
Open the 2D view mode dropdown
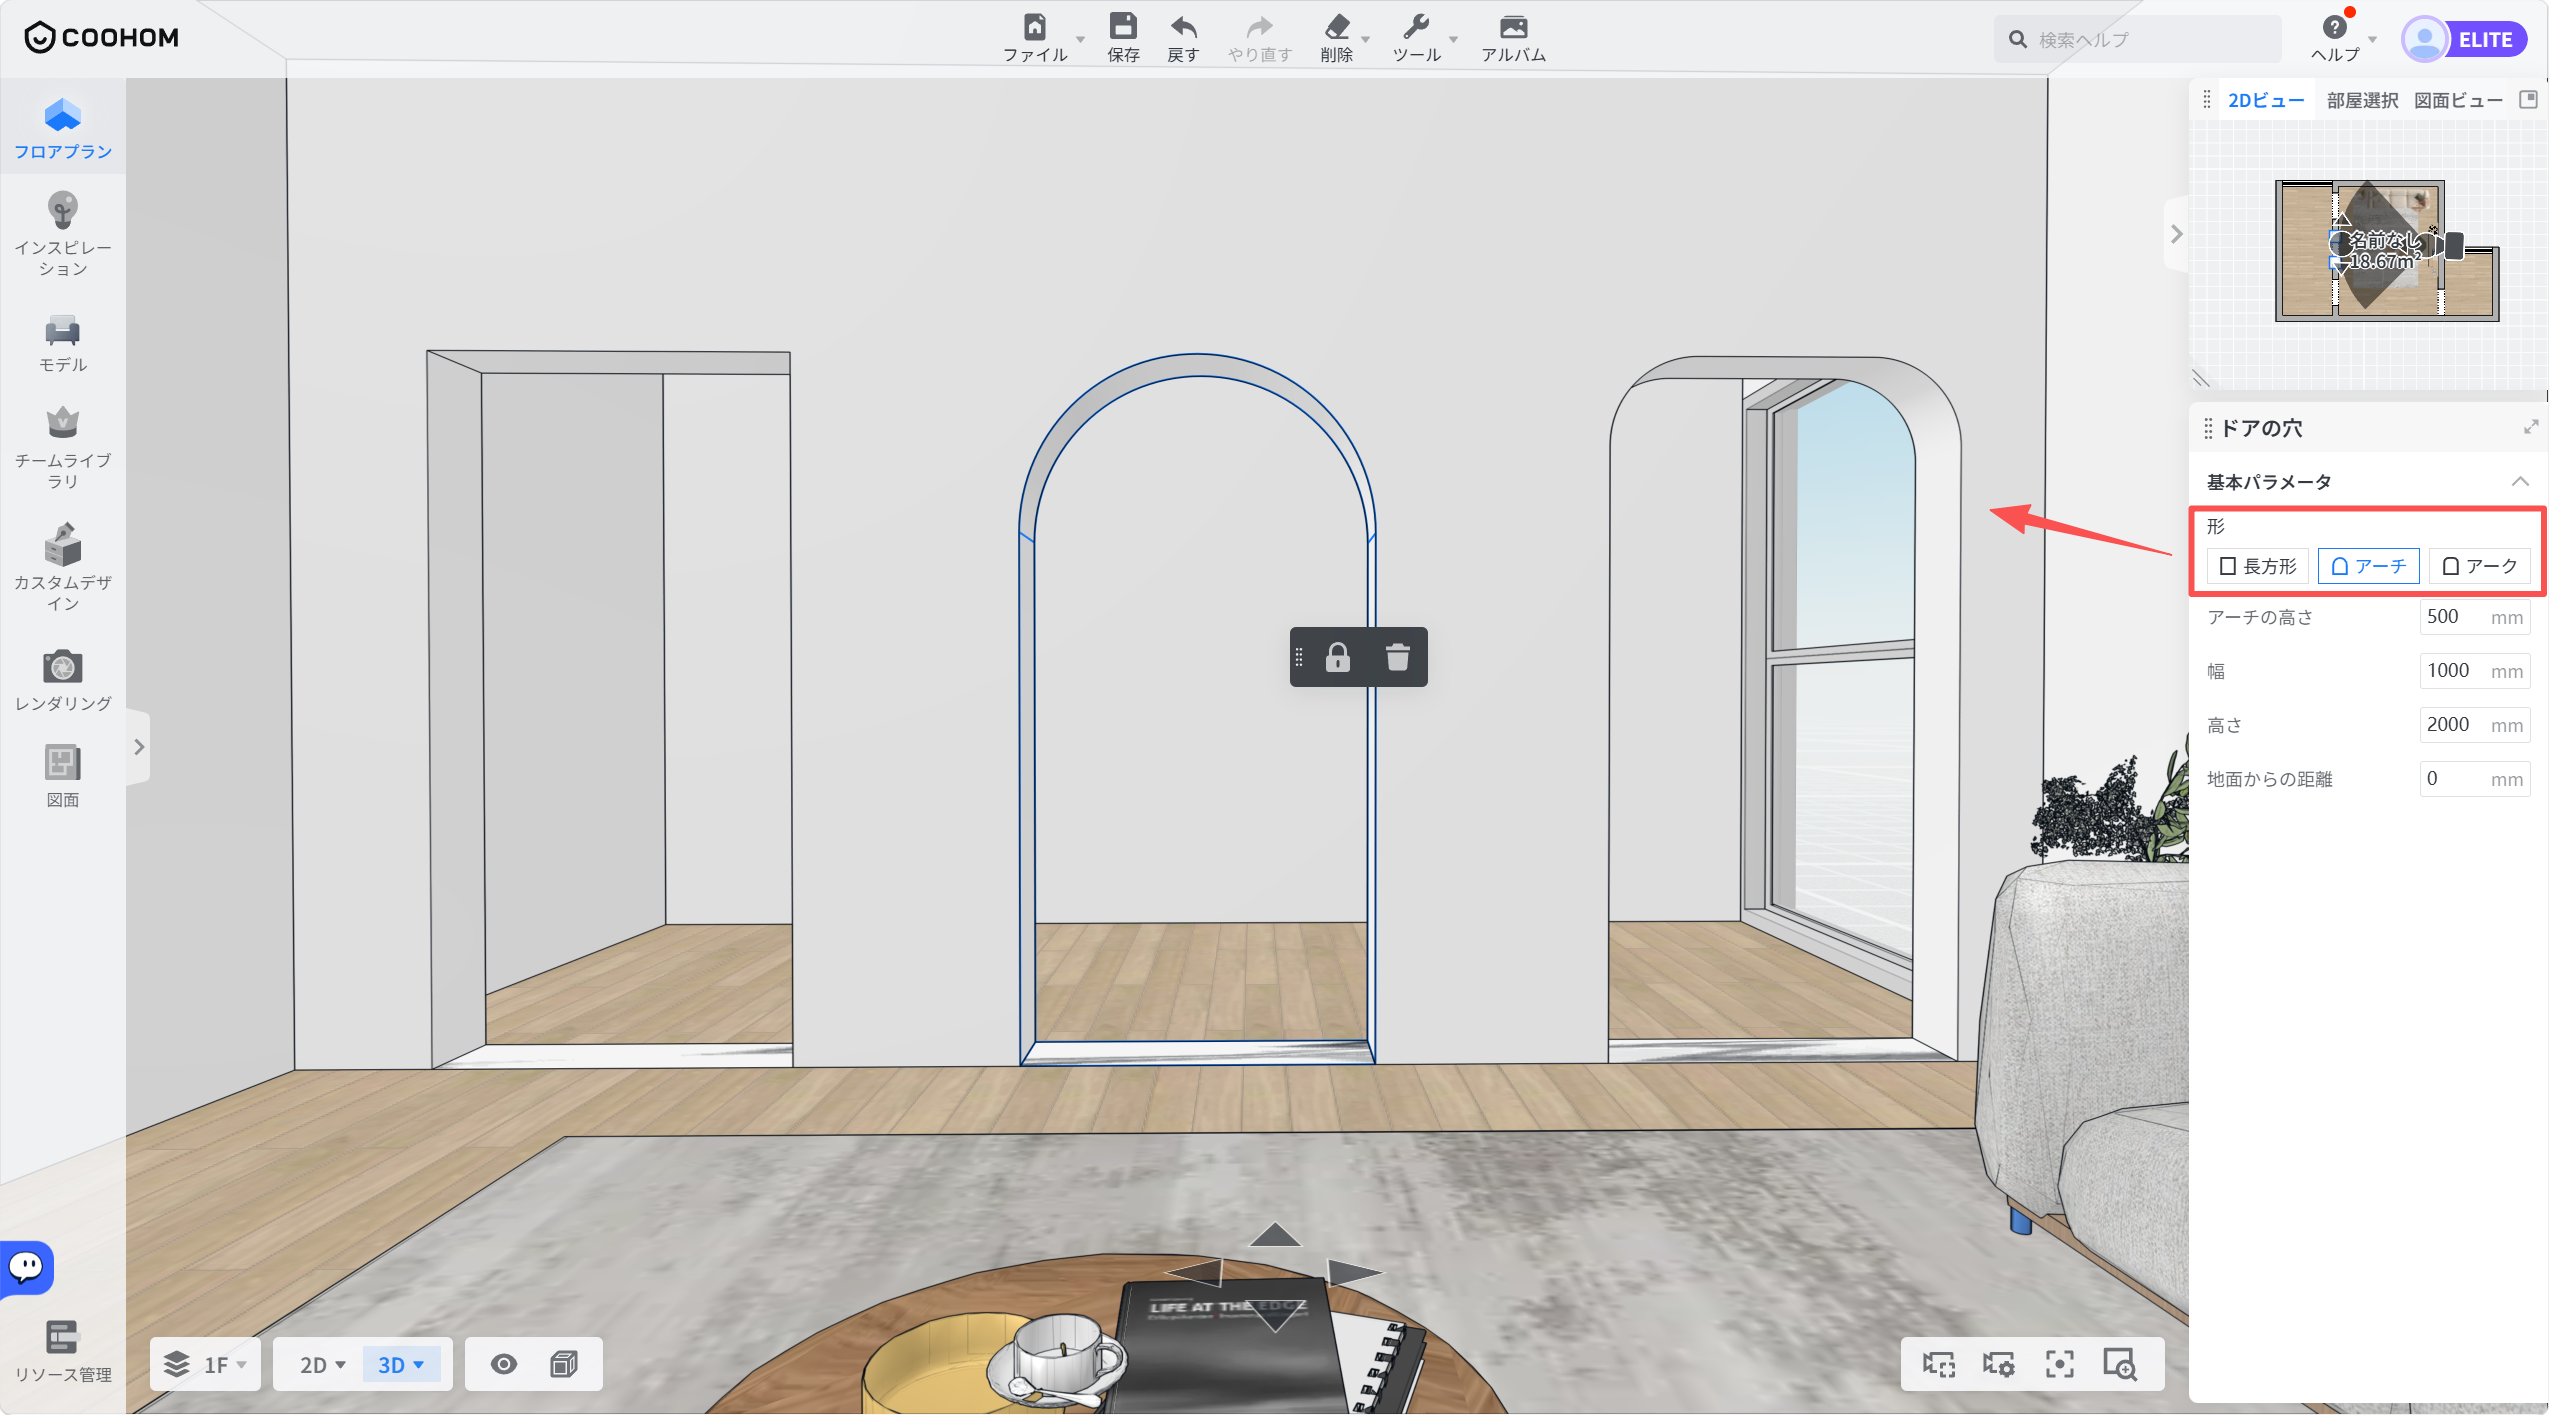coord(322,1364)
